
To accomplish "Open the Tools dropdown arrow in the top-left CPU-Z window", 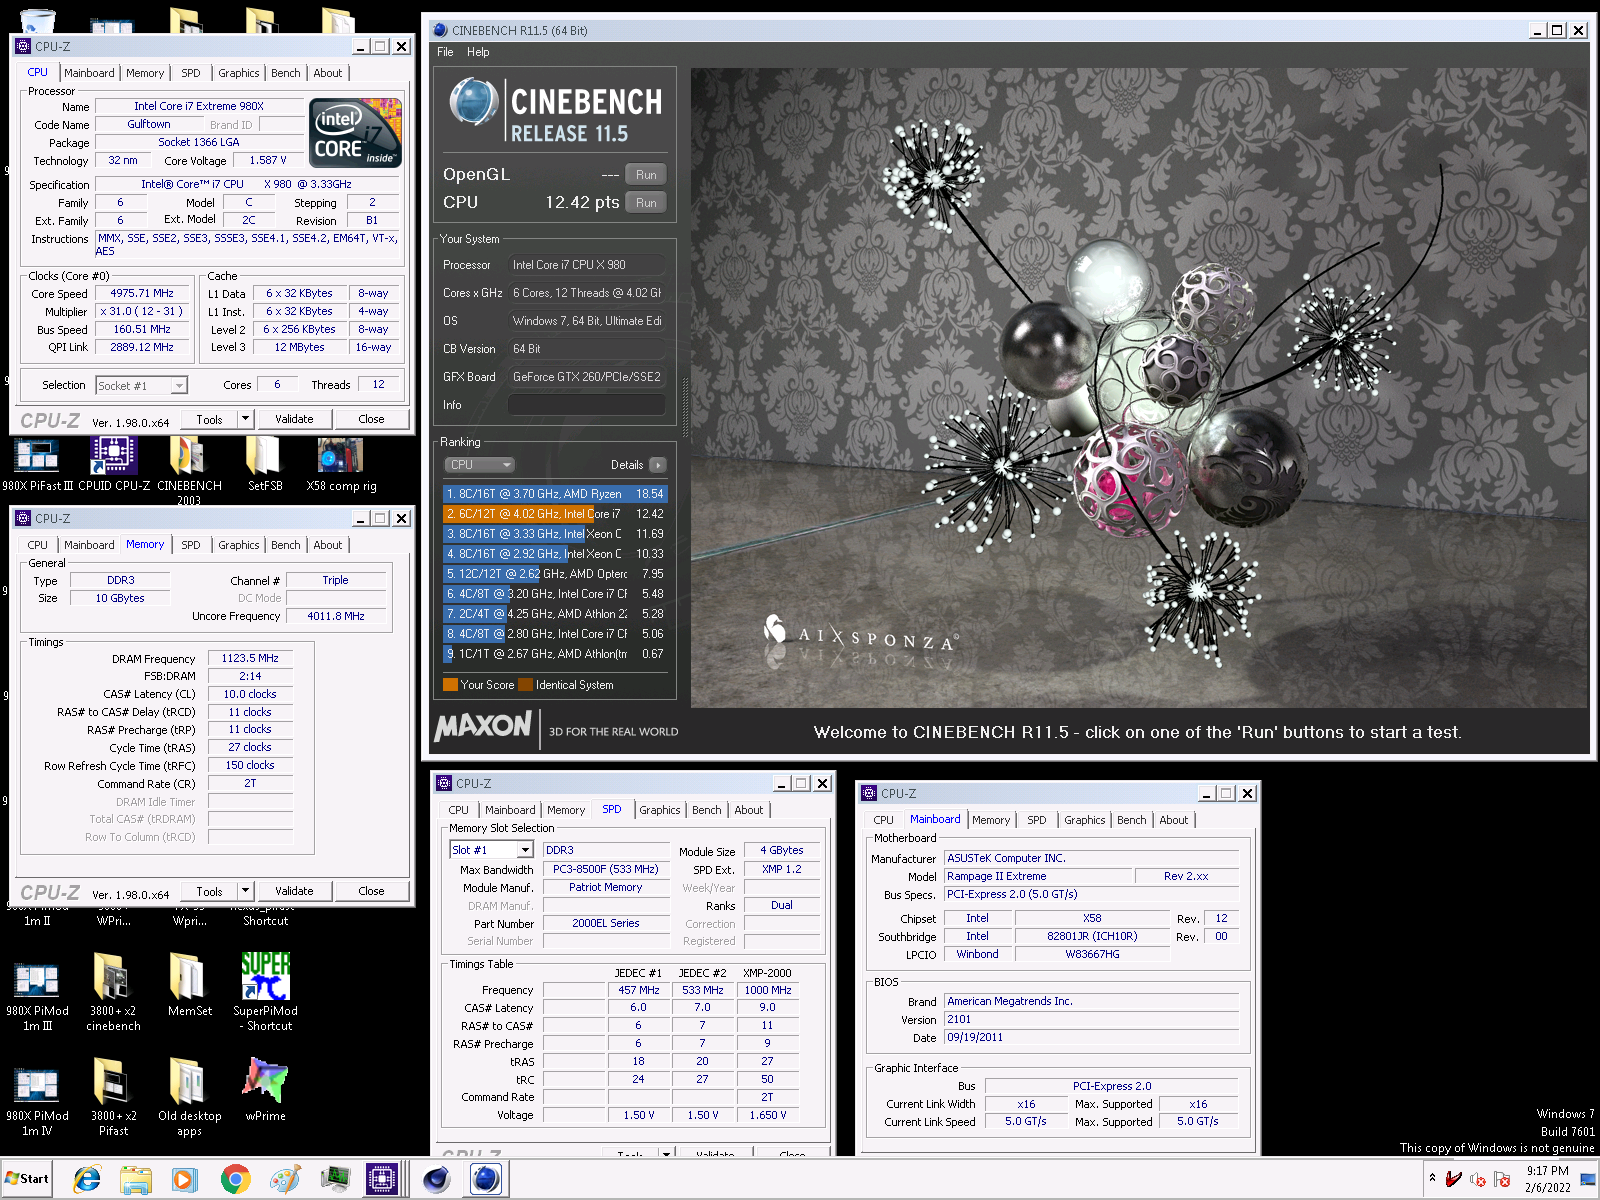I will point(245,419).
